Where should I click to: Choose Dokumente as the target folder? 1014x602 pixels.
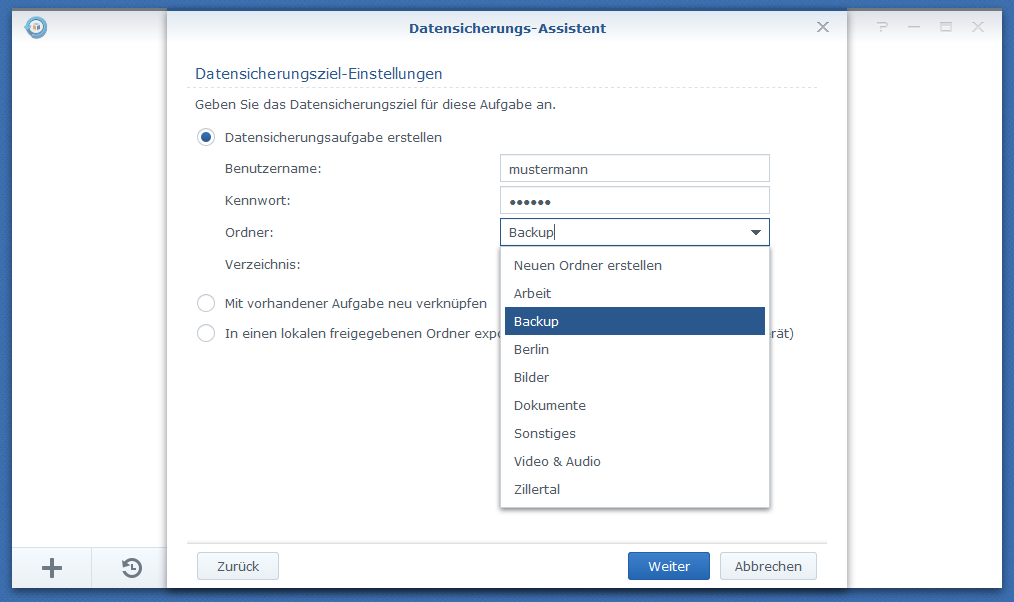[x=549, y=405]
